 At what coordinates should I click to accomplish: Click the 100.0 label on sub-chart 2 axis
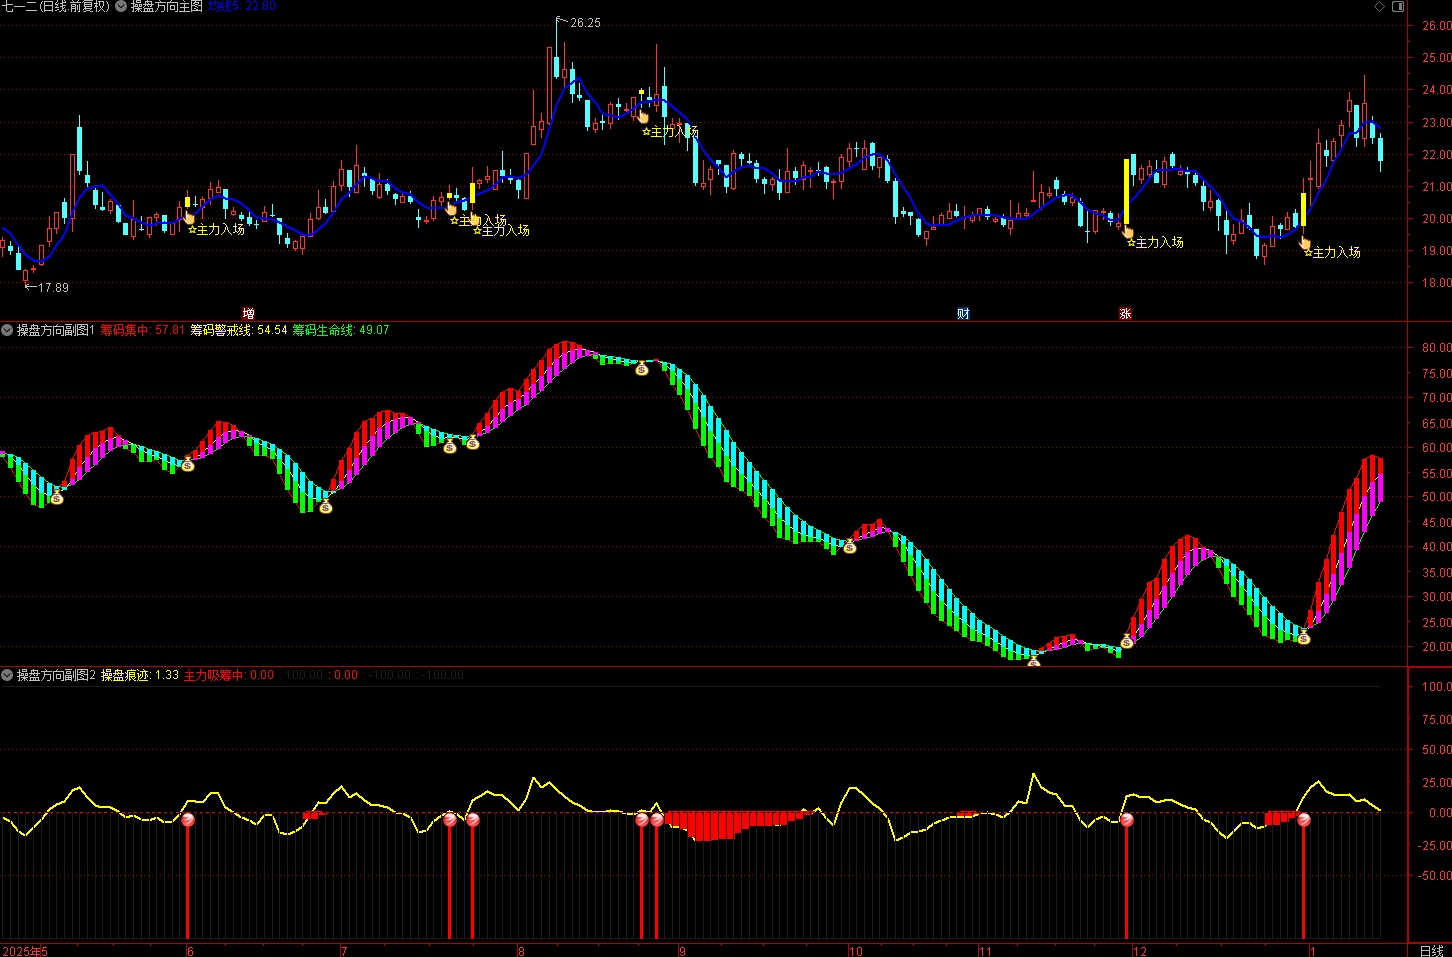tap(1436, 687)
